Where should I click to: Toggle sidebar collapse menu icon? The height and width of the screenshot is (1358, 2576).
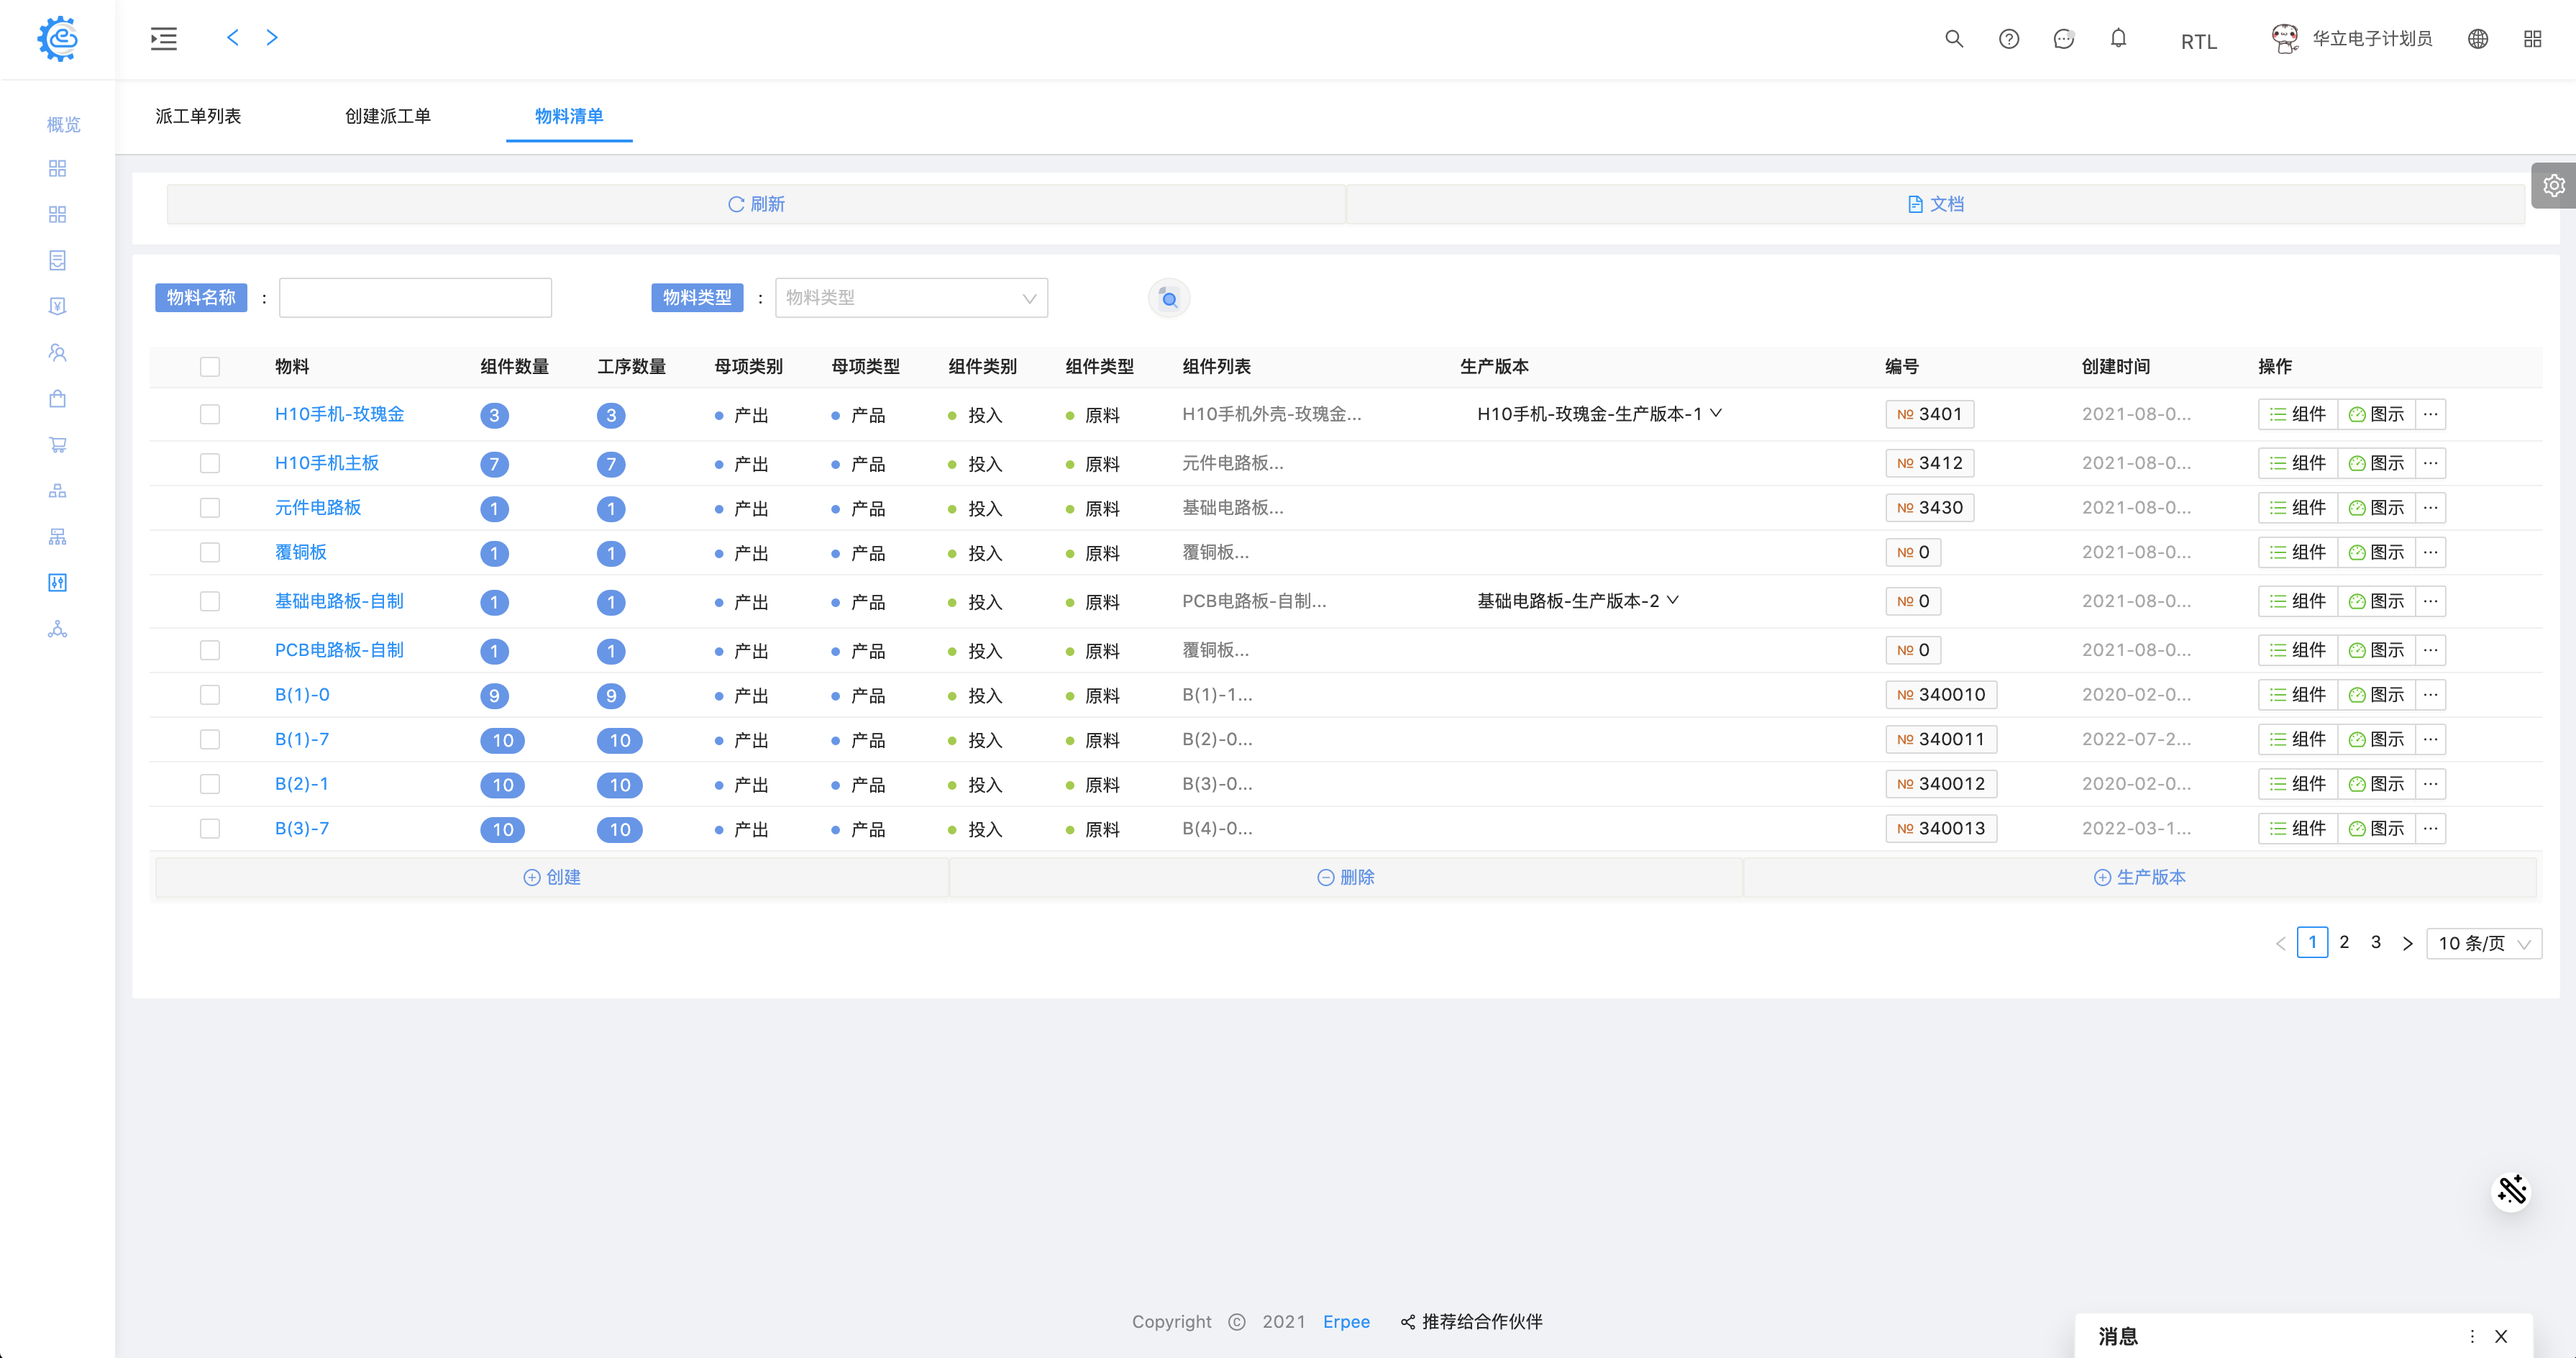click(164, 39)
